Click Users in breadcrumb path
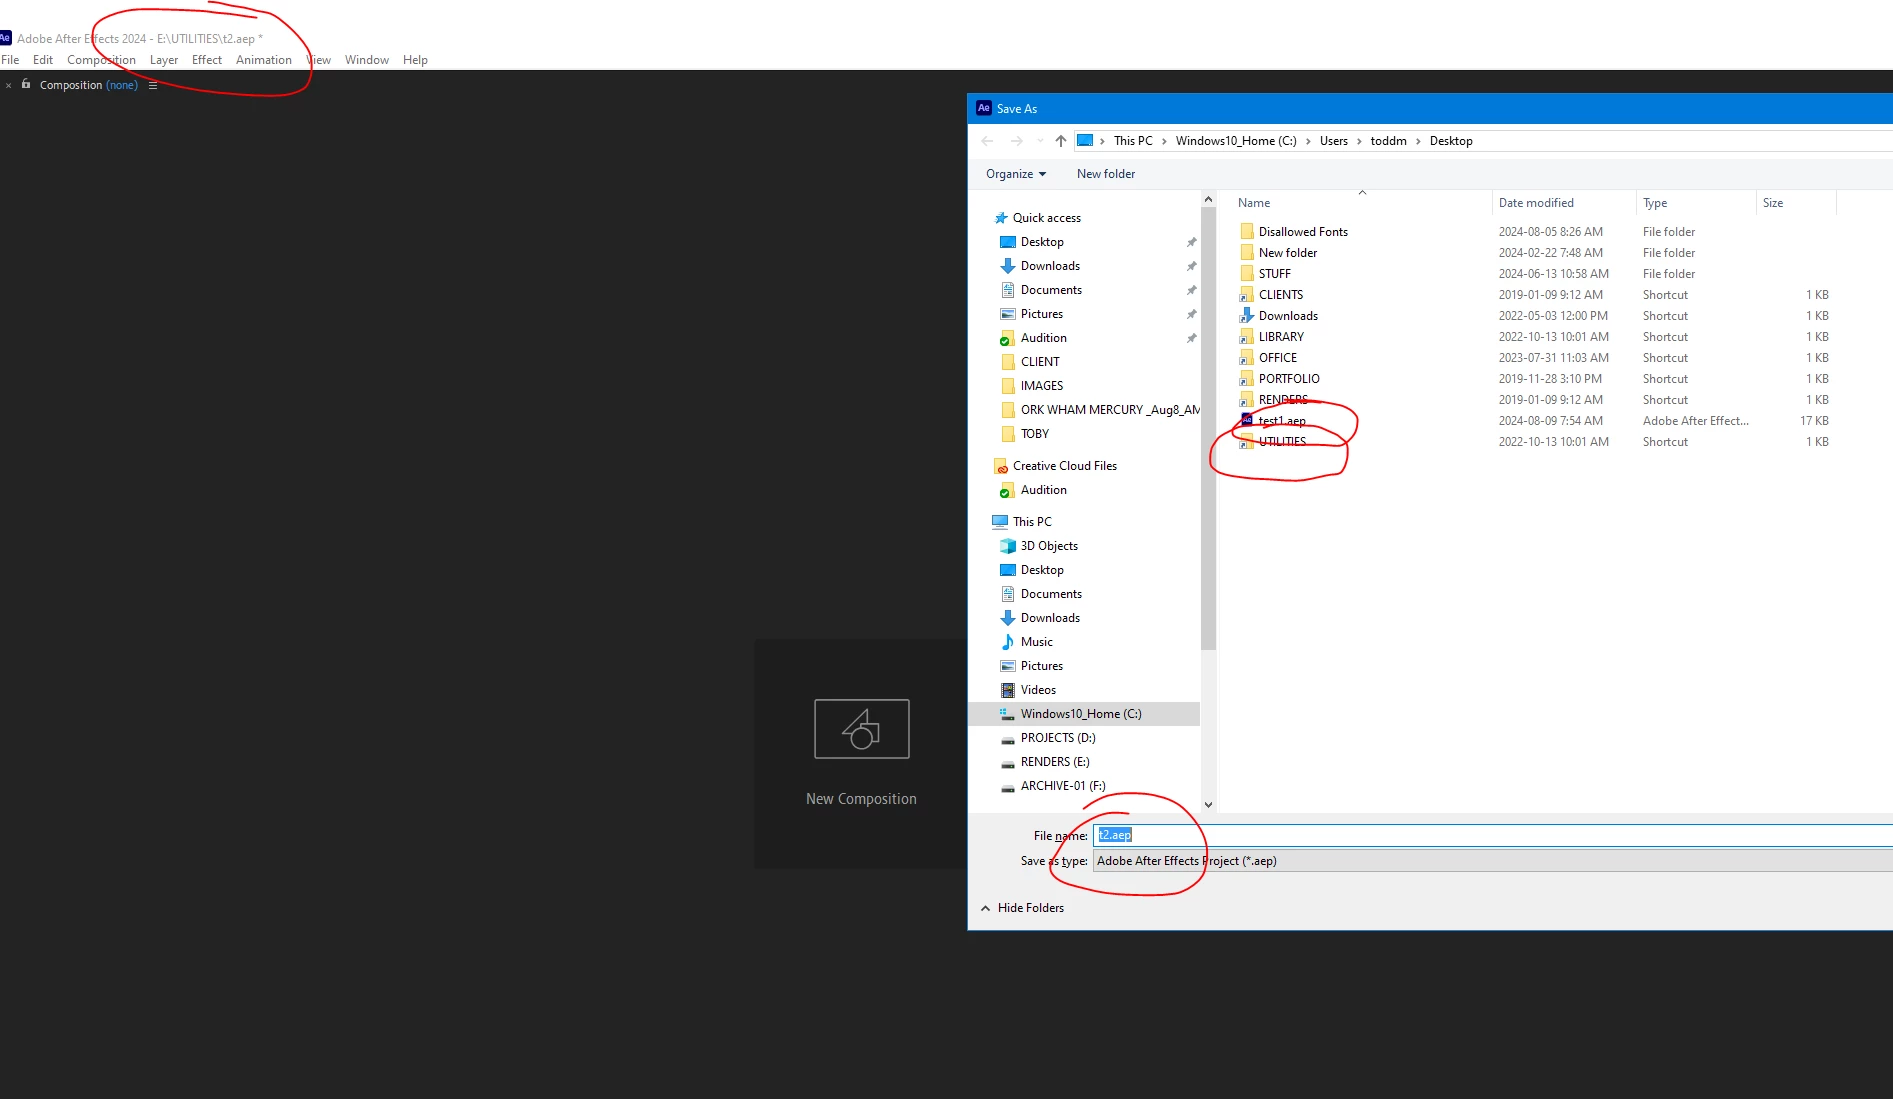Viewport: 1893px width, 1099px height. pos(1333,141)
